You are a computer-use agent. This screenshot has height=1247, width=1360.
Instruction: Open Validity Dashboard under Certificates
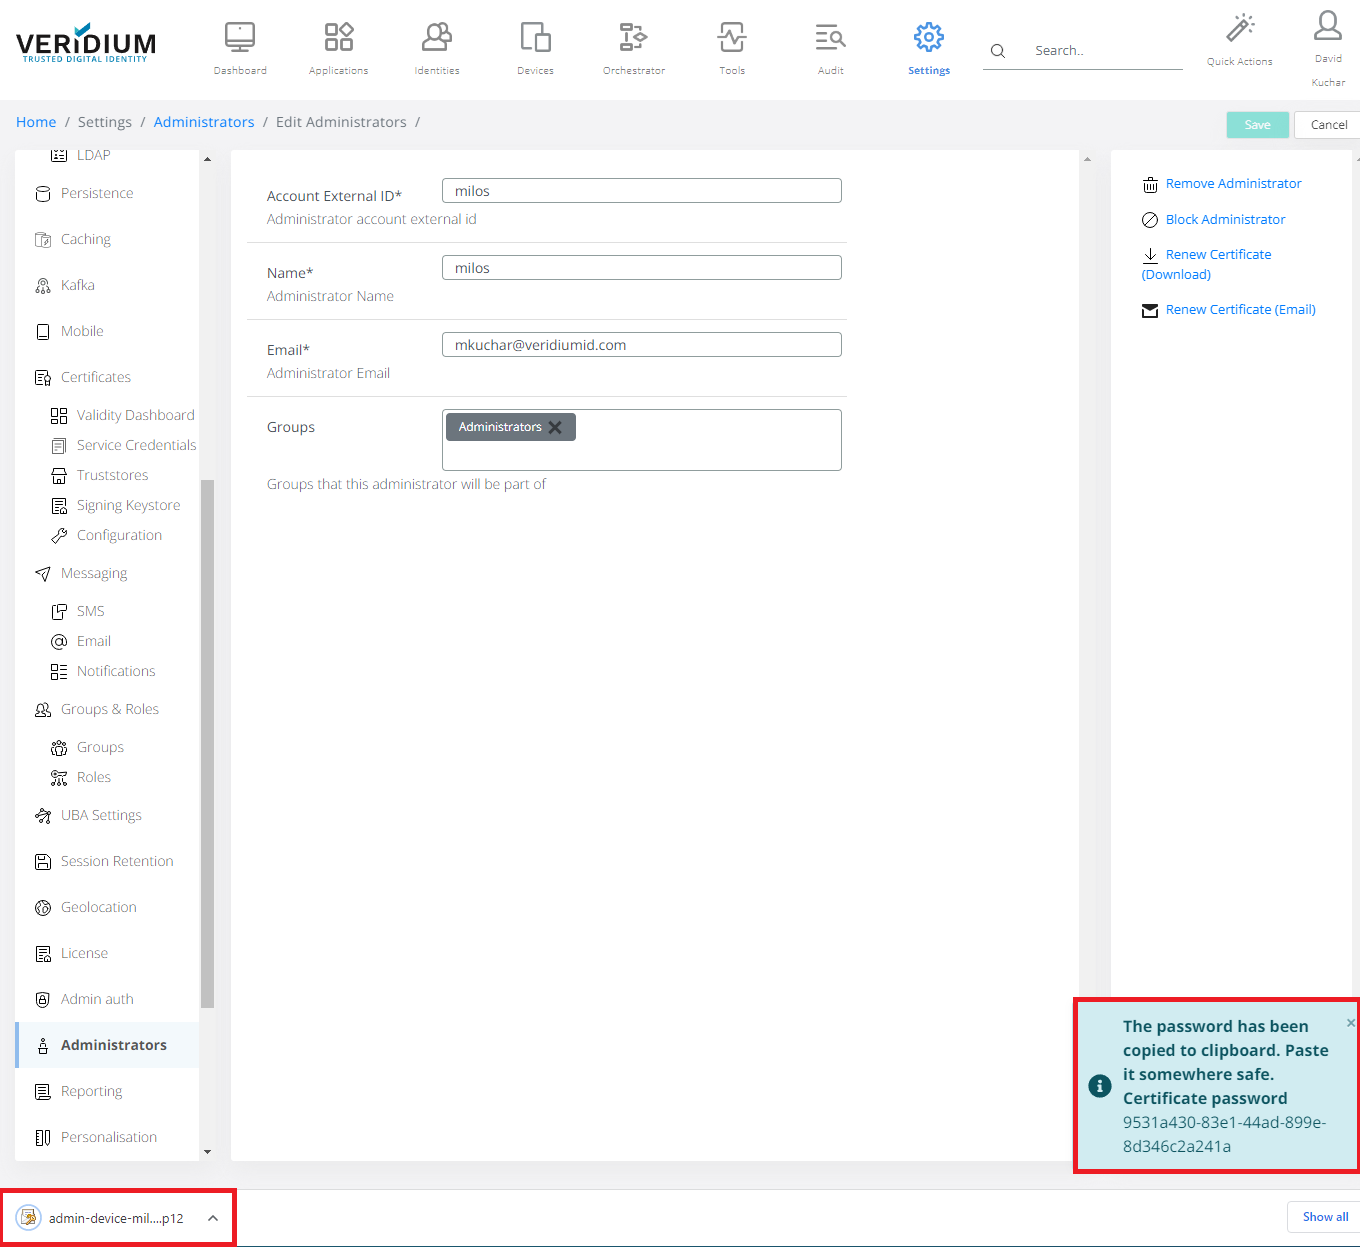click(135, 415)
